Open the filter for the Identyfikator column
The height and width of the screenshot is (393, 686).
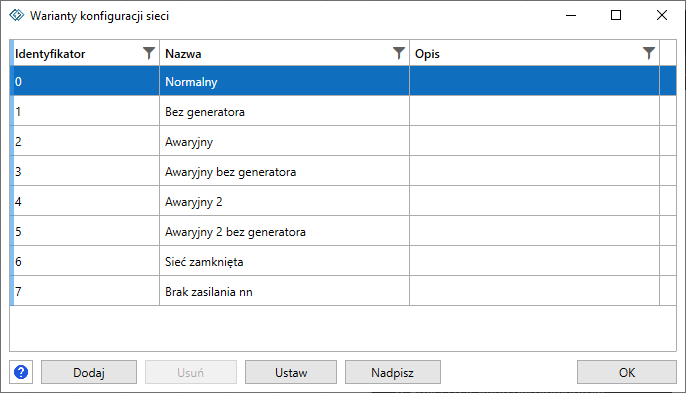[x=149, y=53]
